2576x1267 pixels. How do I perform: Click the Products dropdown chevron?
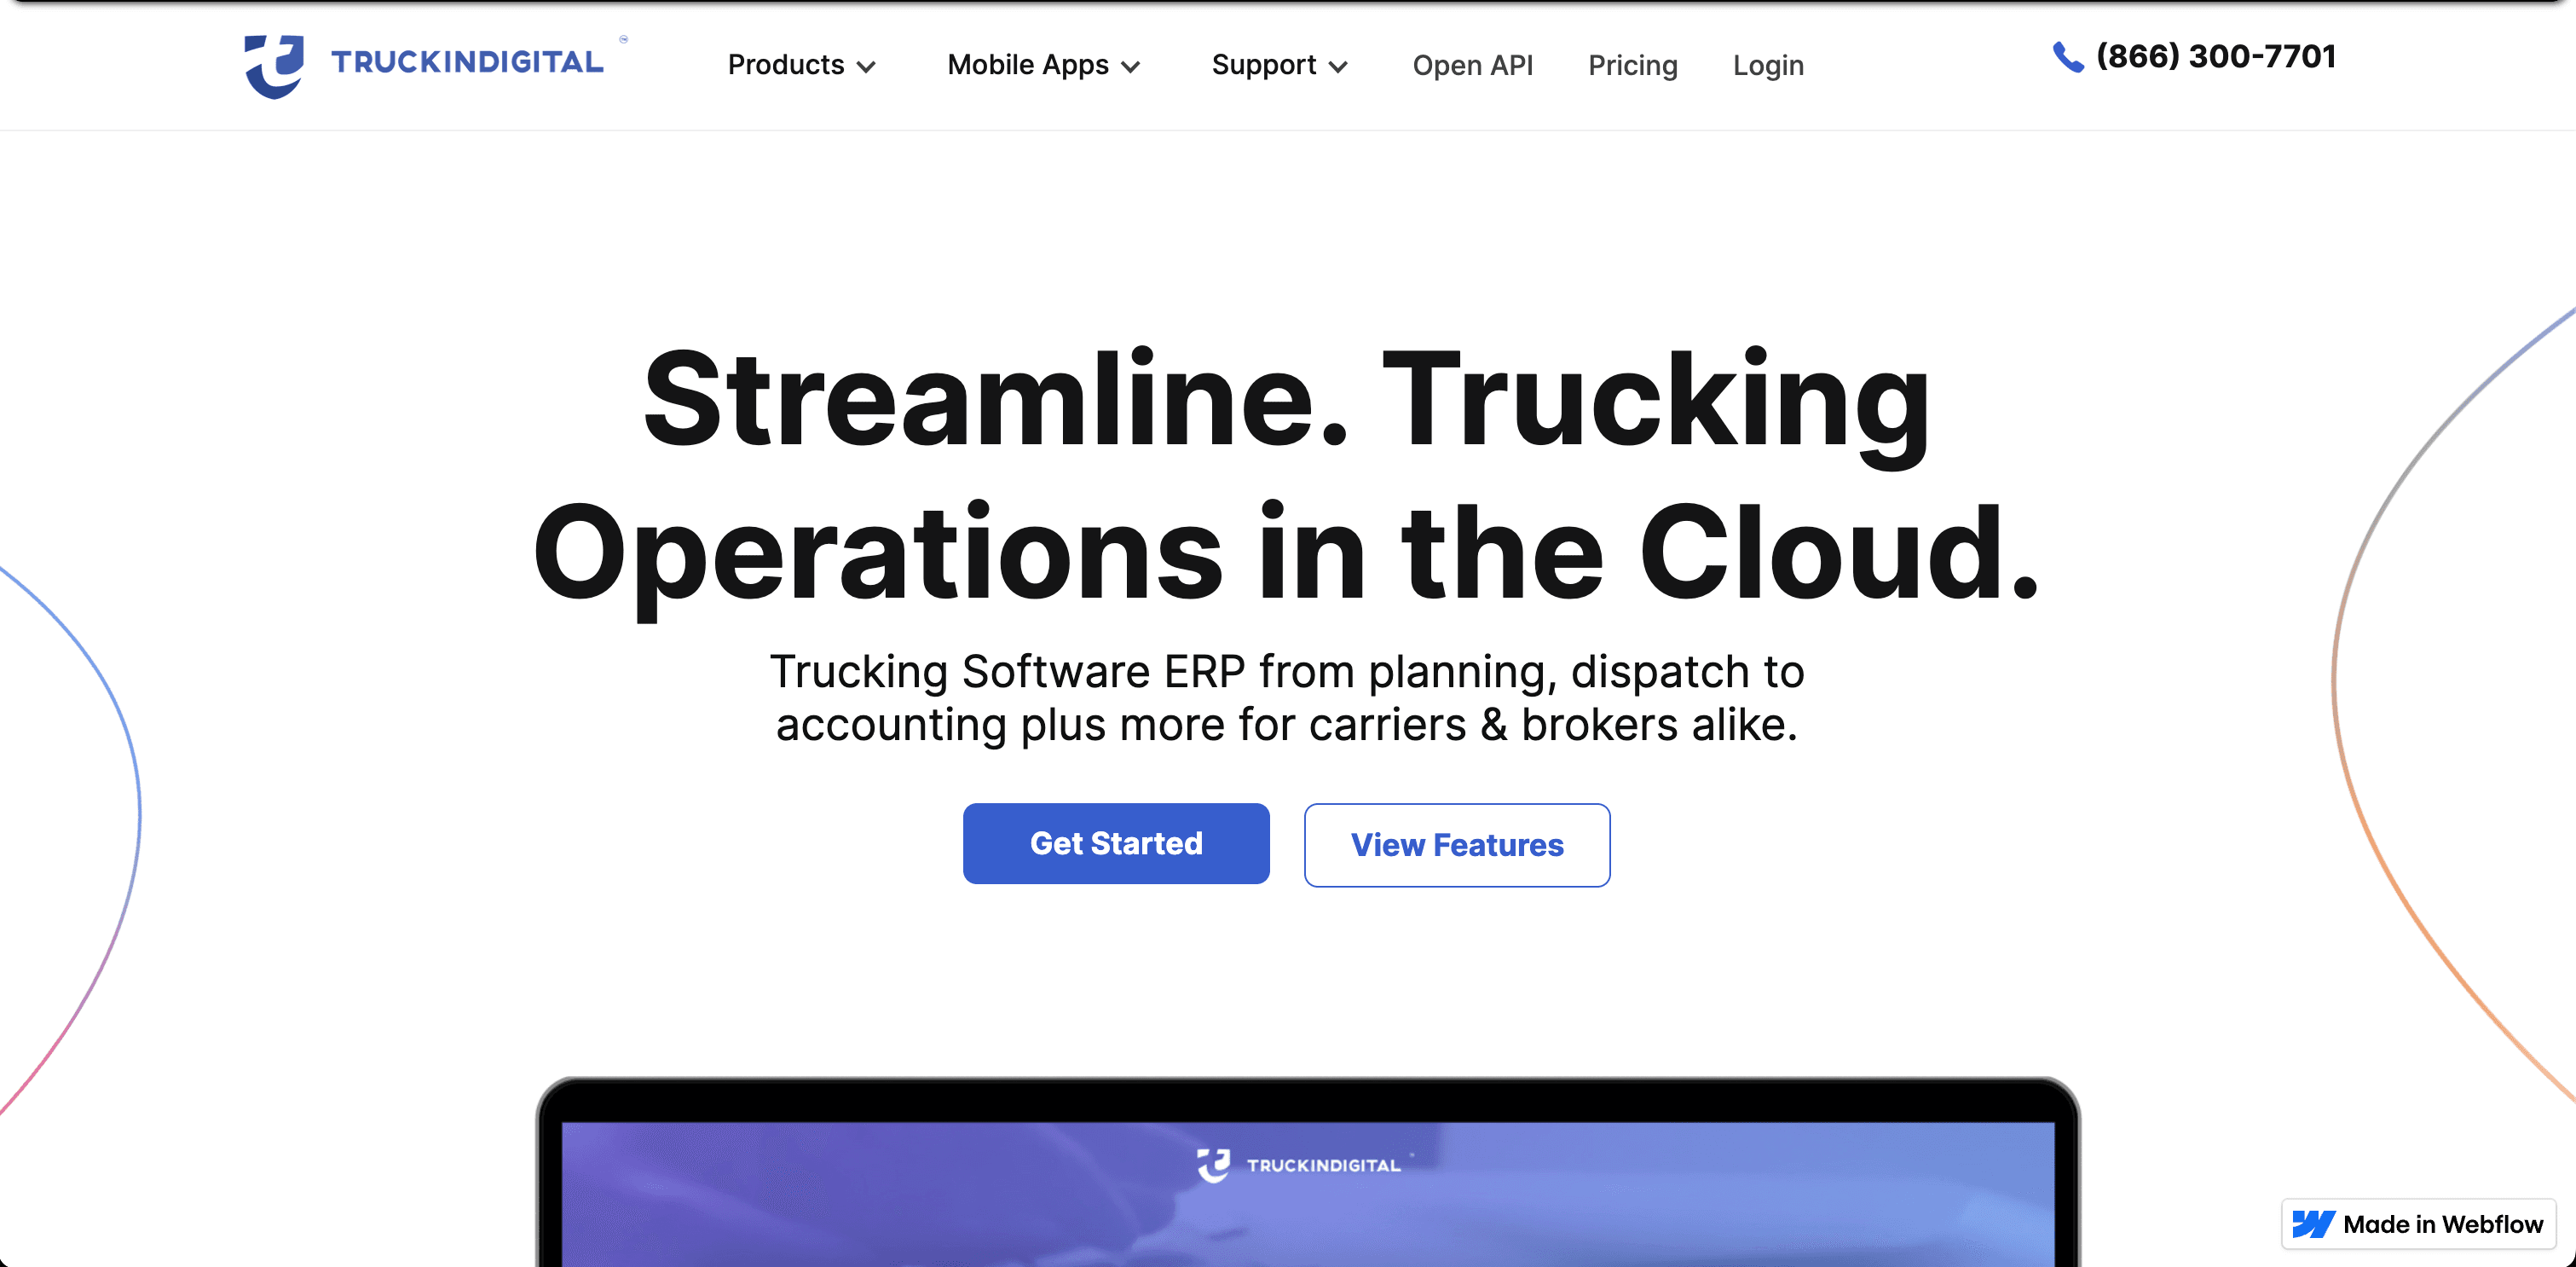tap(866, 67)
